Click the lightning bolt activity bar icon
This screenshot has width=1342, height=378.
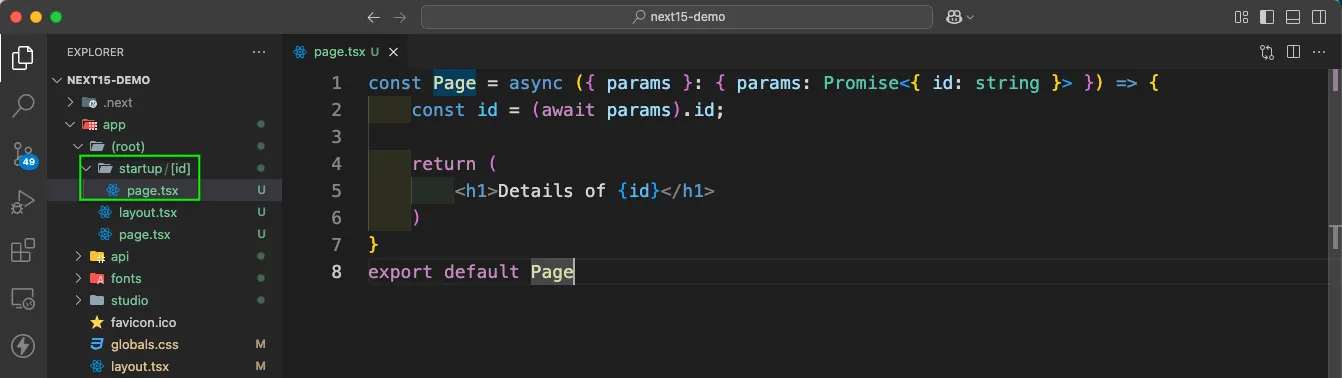(x=23, y=346)
